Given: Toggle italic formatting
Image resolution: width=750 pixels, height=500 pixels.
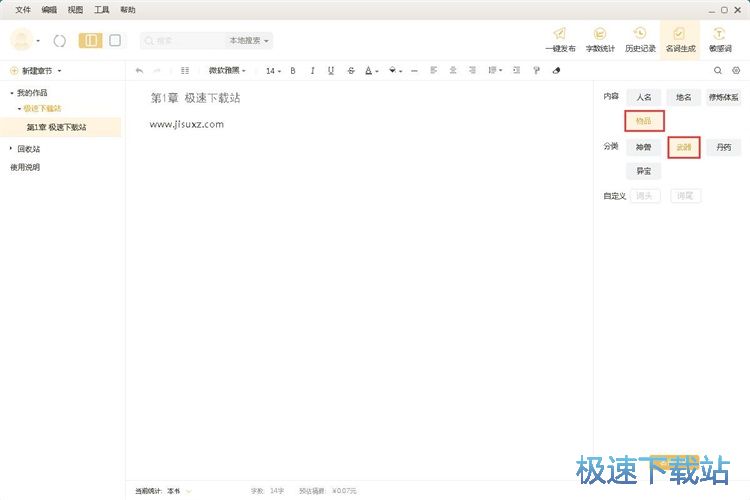Looking at the screenshot, I should [312, 71].
